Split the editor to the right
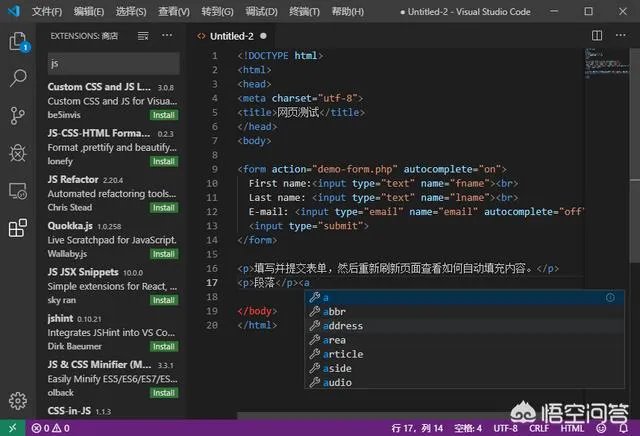Image resolution: width=640 pixels, height=436 pixels. (597, 36)
